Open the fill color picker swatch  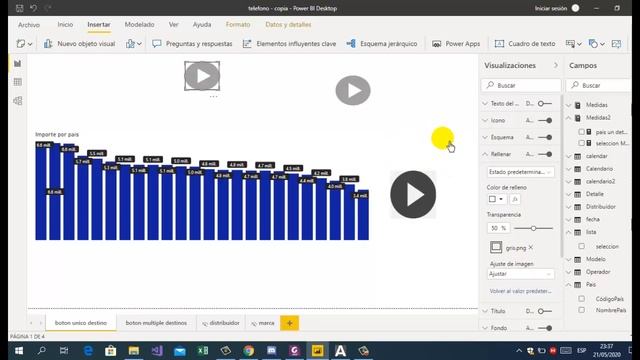coord(496,199)
